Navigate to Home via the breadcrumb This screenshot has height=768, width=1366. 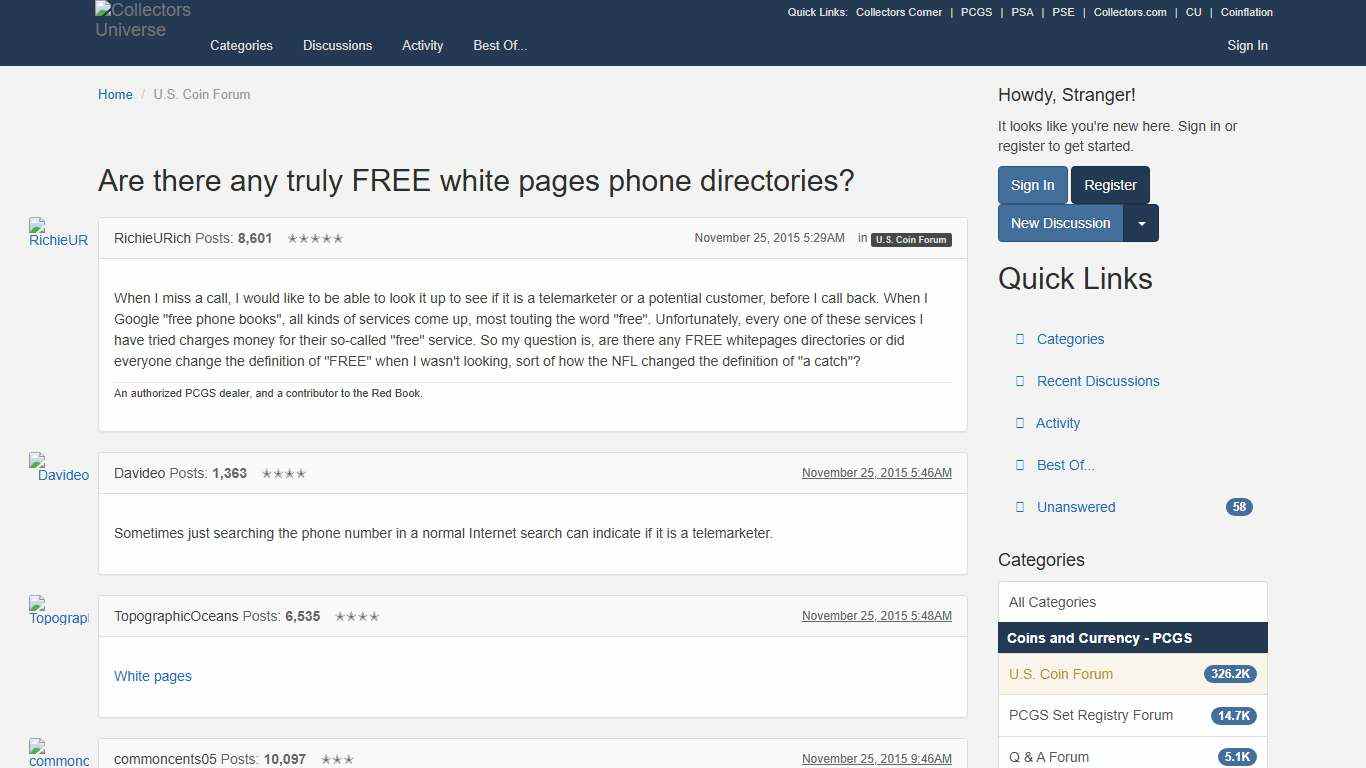tap(115, 94)
